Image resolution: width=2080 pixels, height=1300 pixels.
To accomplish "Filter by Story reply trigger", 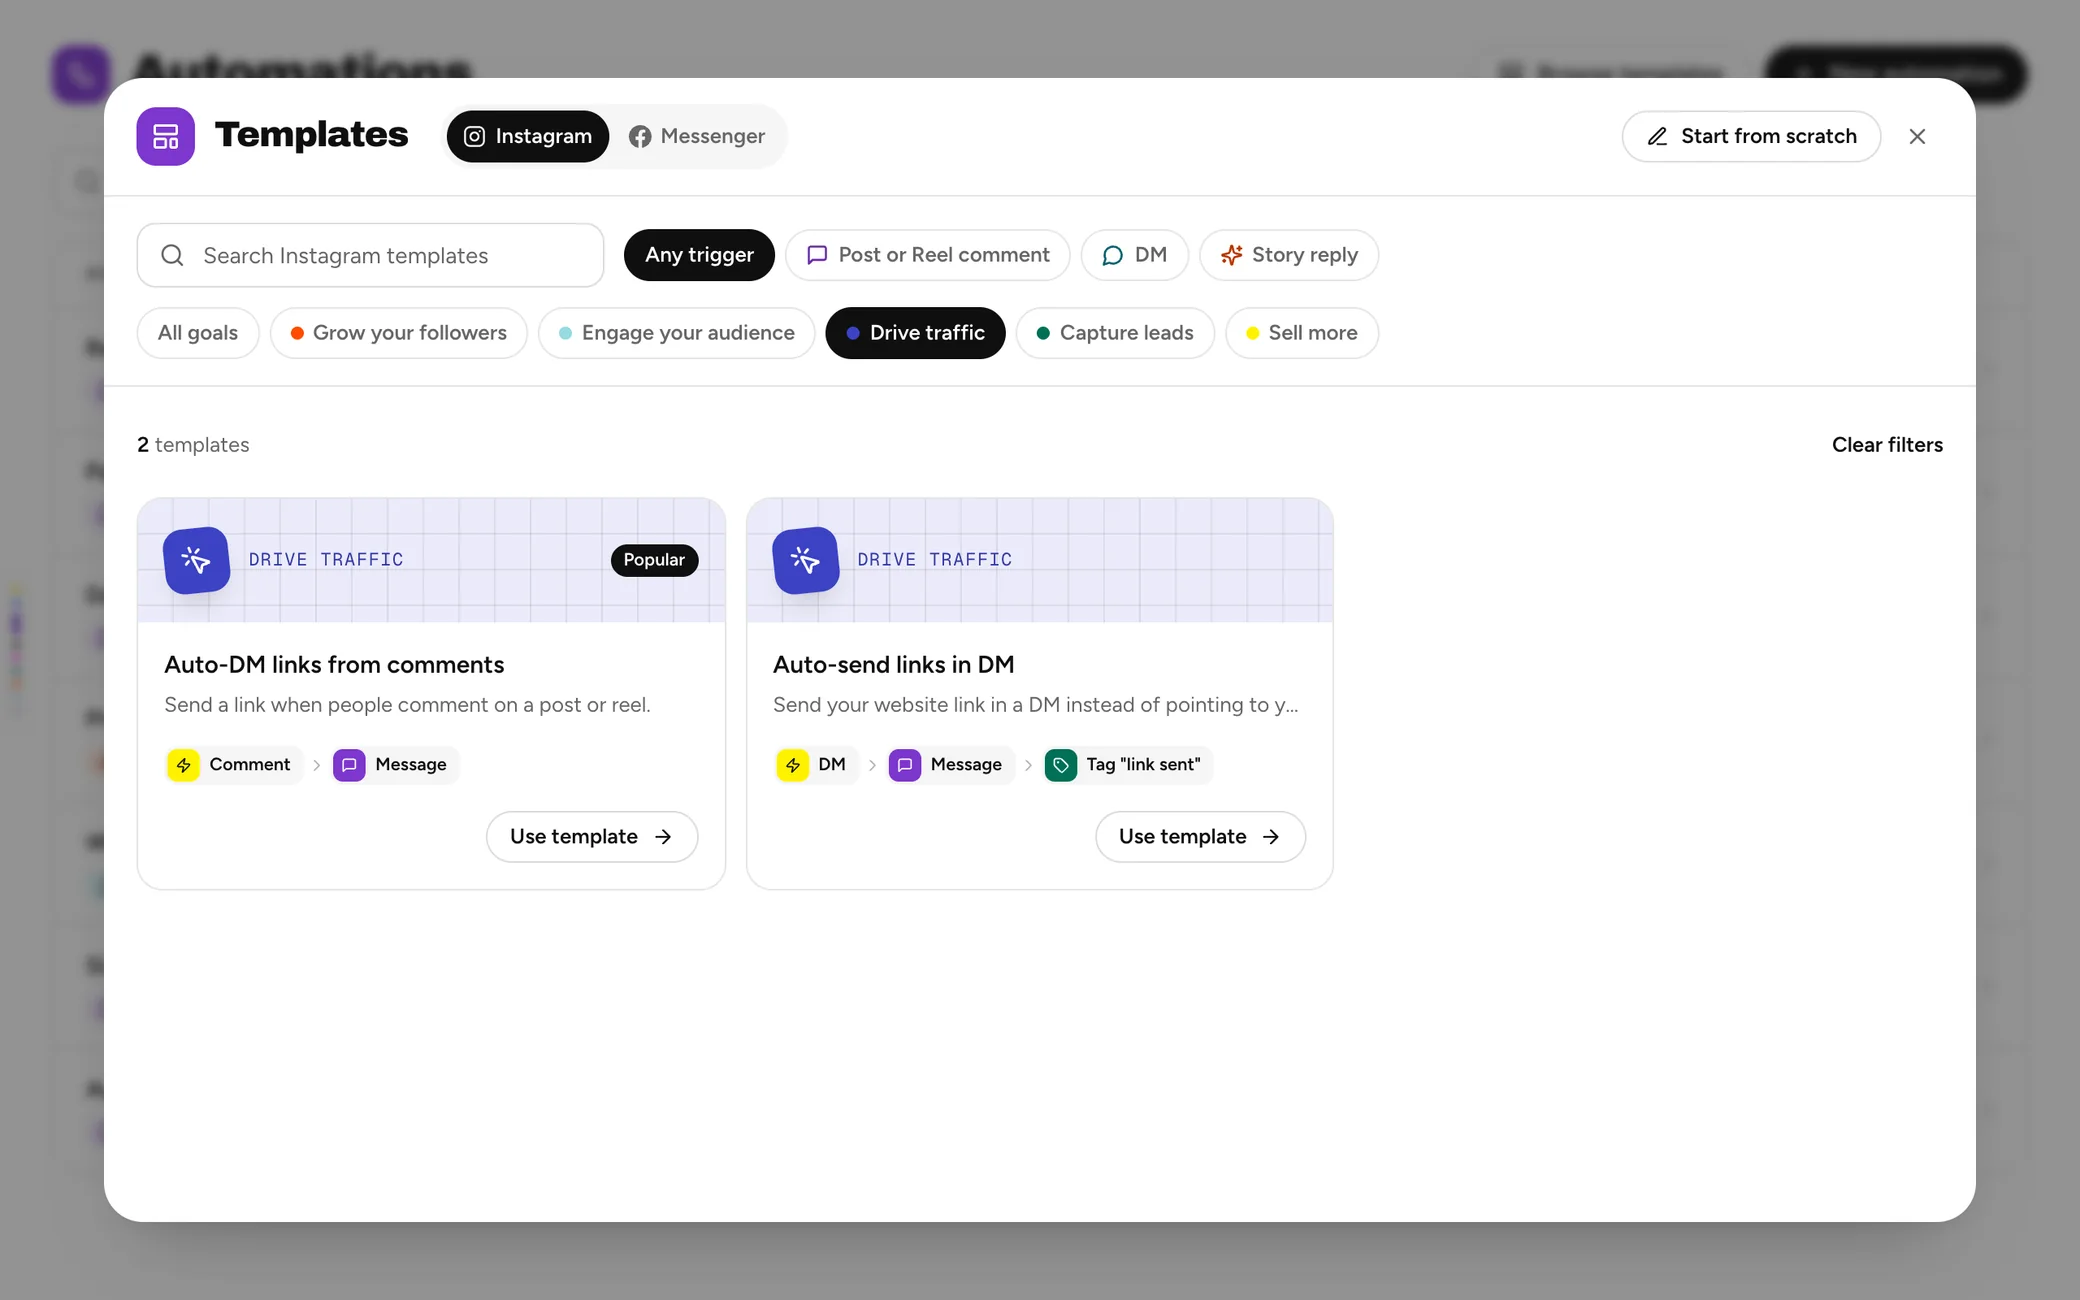I will pyautogui.click(x=1289, y=255).
